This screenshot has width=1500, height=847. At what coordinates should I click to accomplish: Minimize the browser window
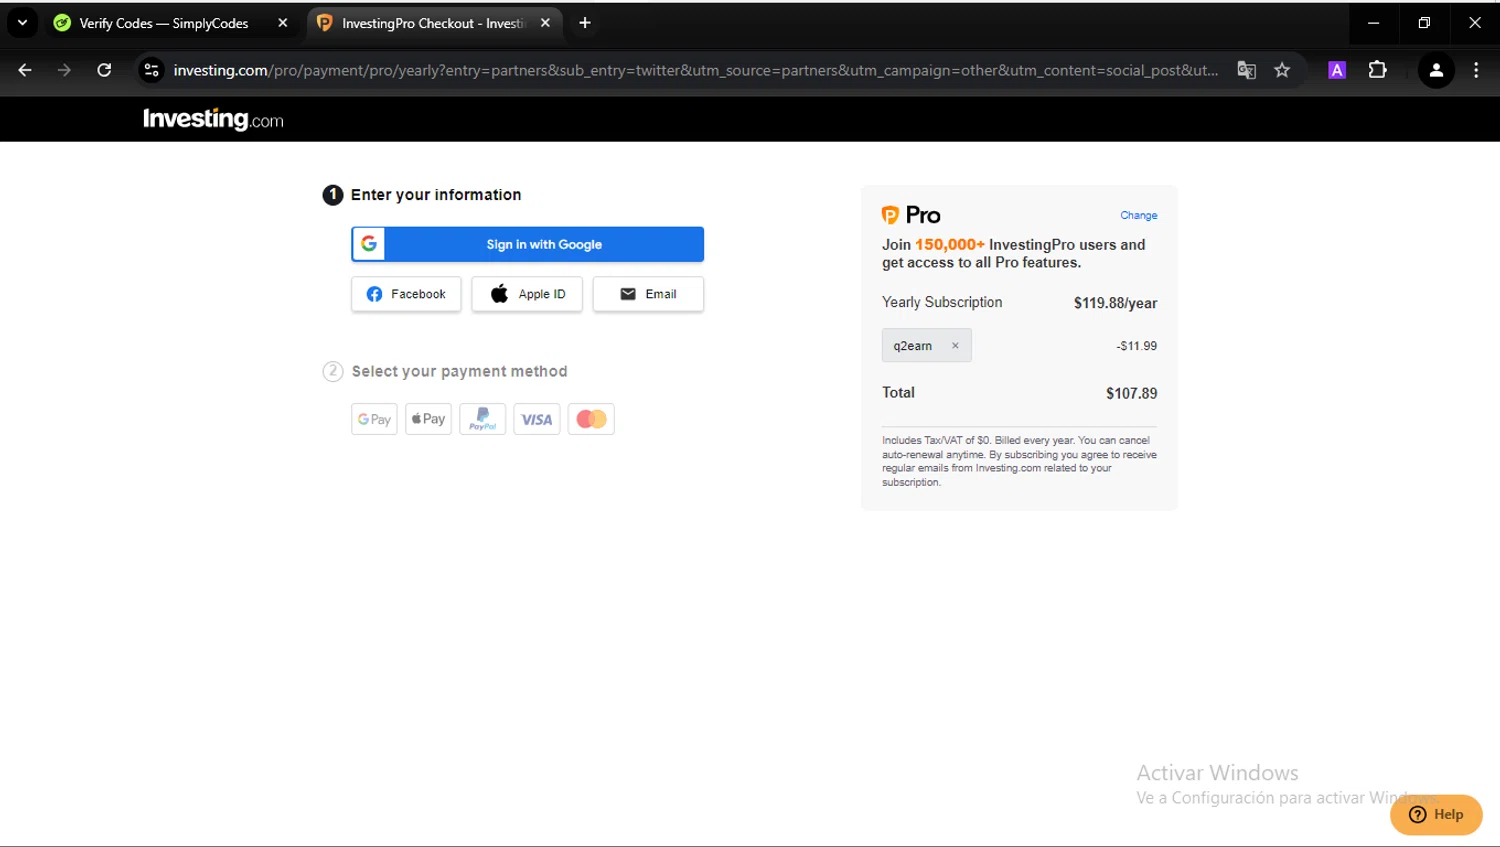pyautogui.click(x=1373, y=23)
